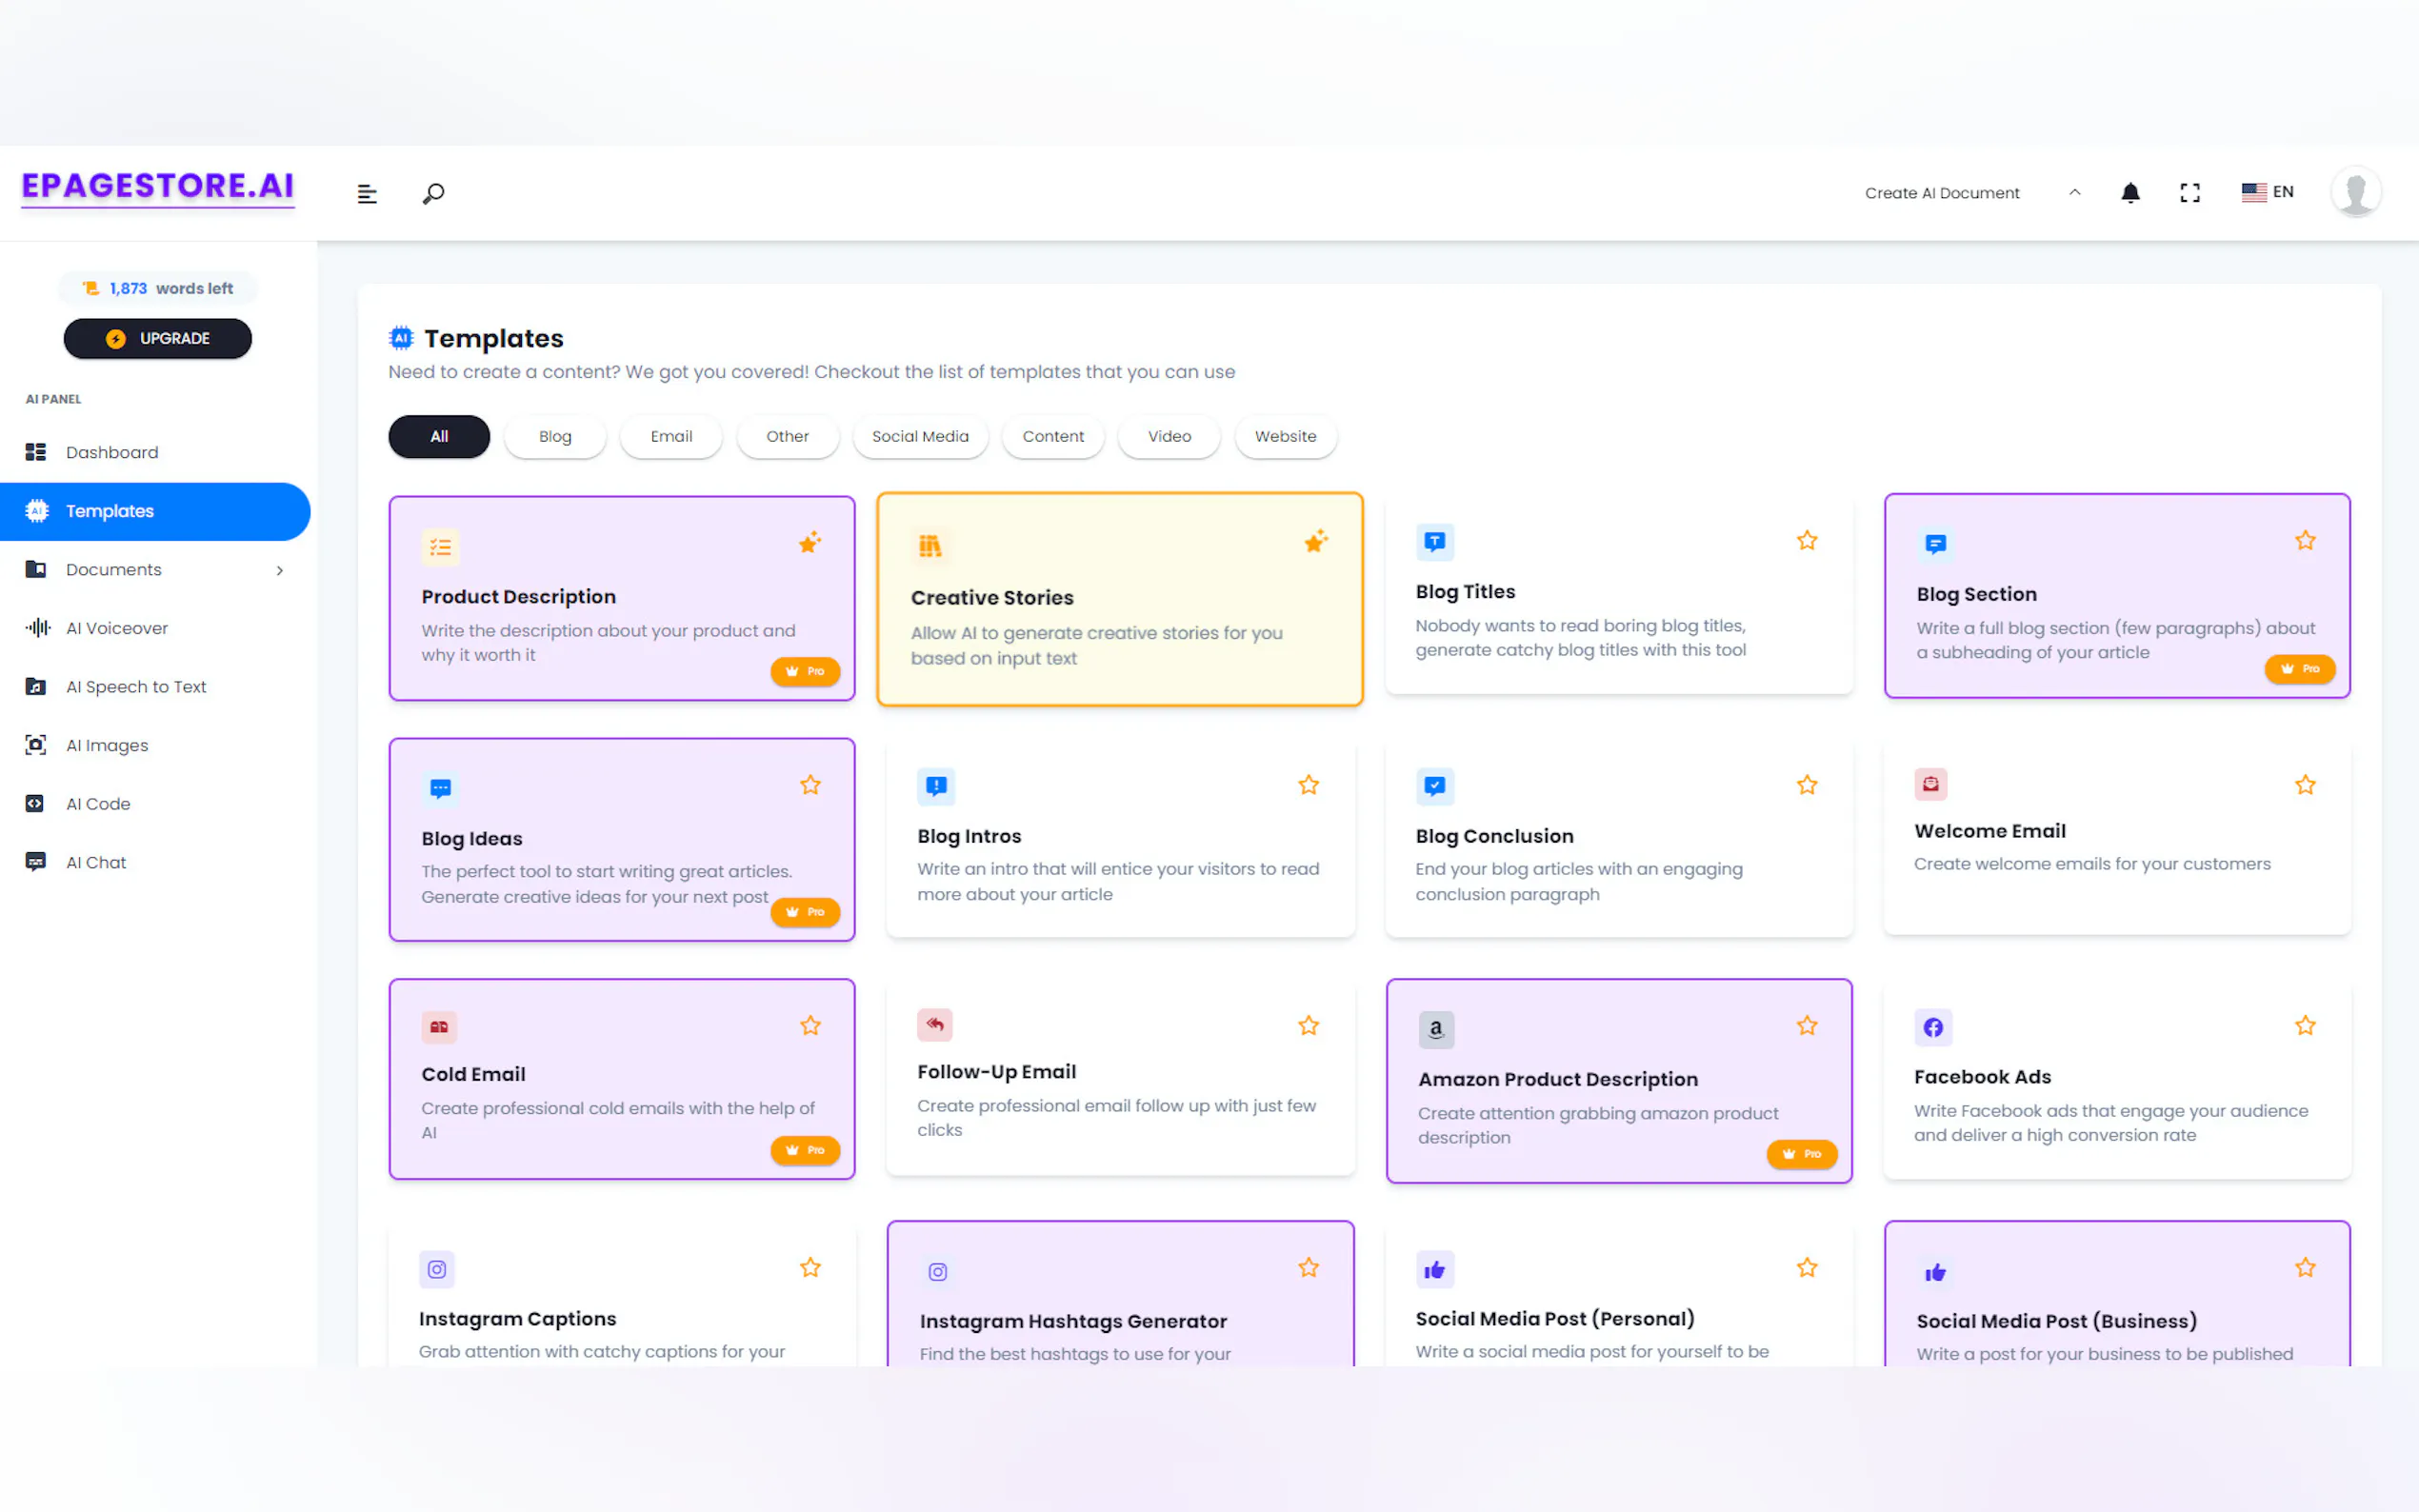
Task: Click the EPAGESTORE.AI logo link
Action: click(x=158, y=186)
